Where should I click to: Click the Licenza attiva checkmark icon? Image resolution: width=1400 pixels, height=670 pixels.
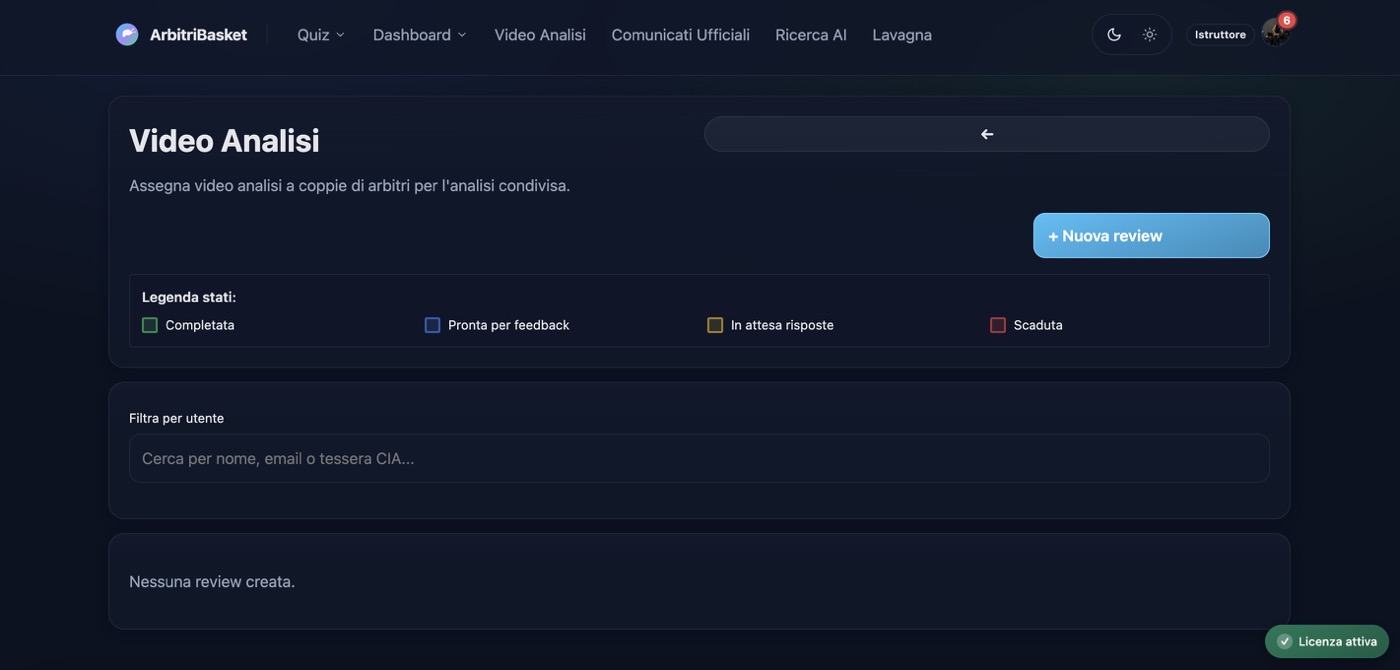(1285, 642)
